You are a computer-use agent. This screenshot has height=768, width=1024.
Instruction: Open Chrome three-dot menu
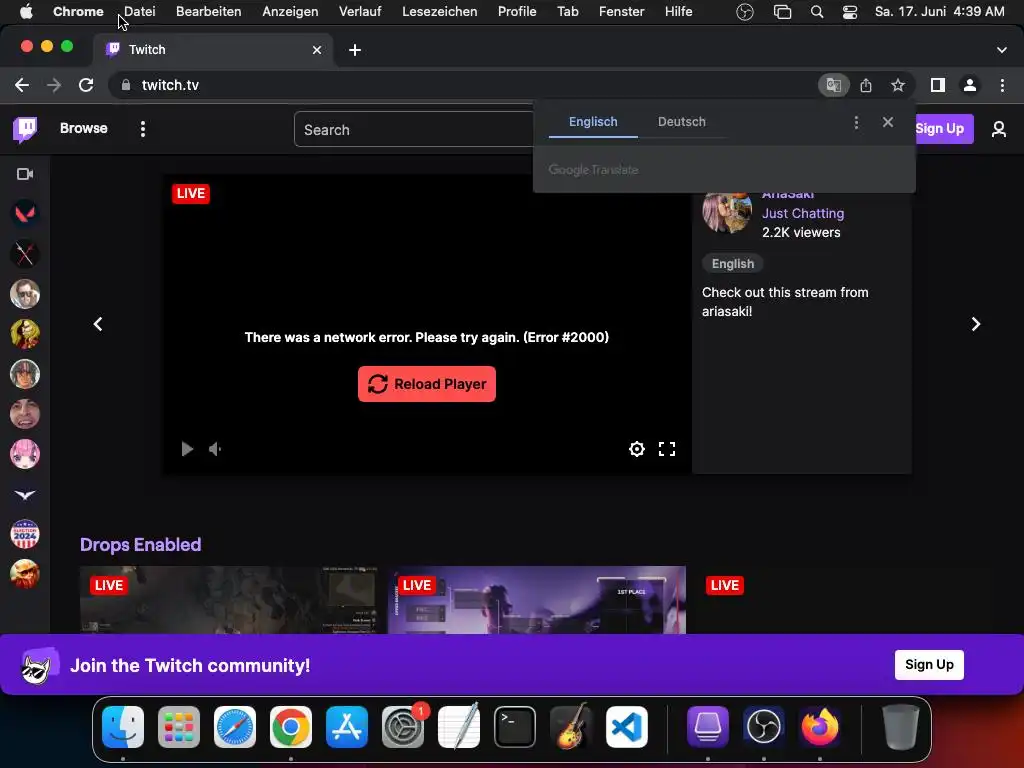click(1002, 85)
